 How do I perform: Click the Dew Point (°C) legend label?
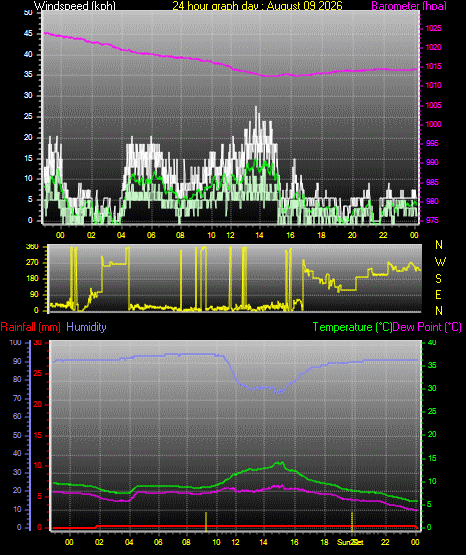(427, 327)
